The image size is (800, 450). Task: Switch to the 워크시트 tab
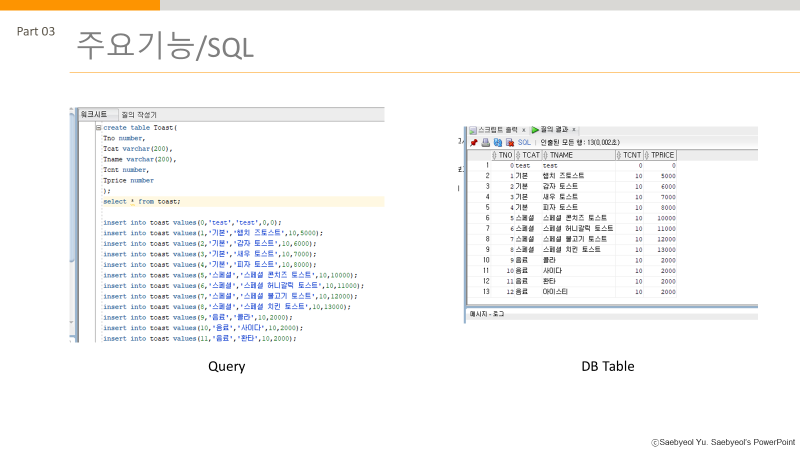pos(94,114)
